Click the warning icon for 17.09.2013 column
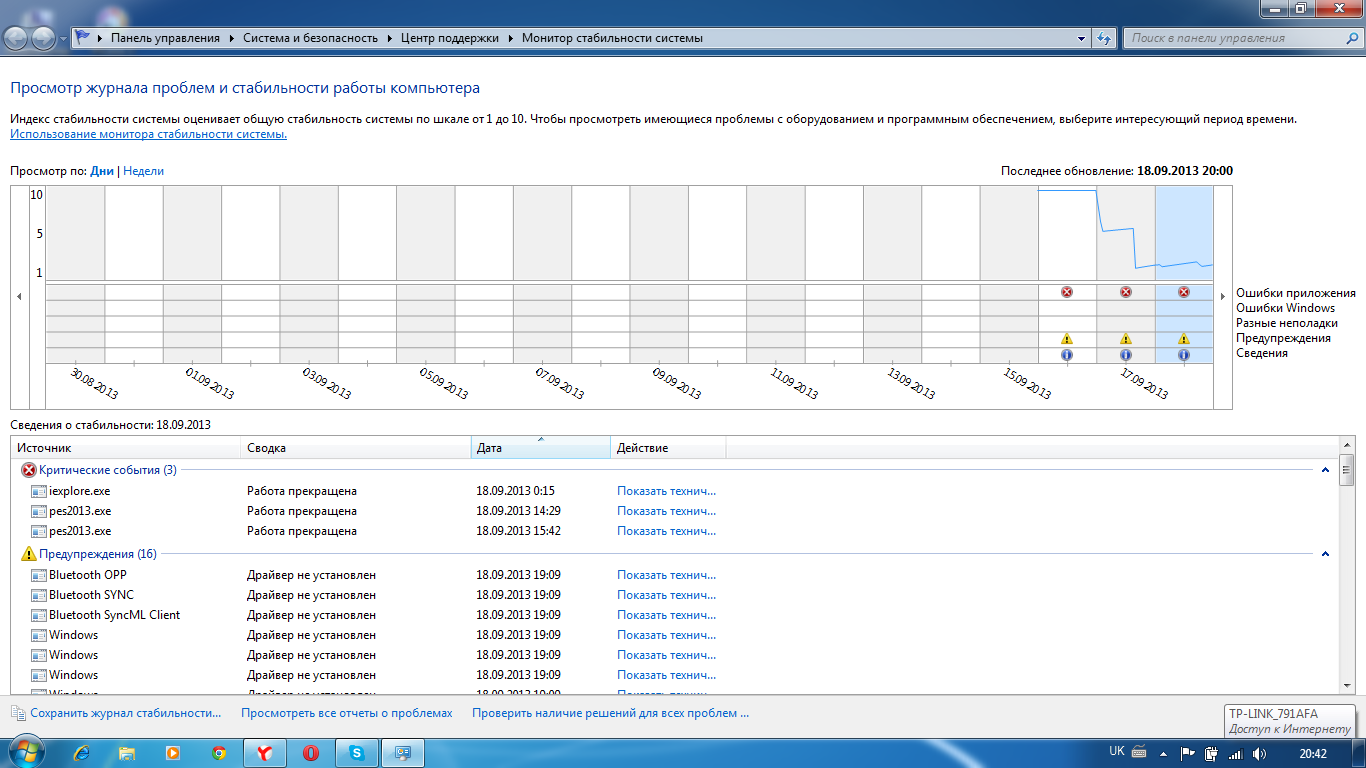This screenshot has height=768, width=1366. coord(1126,339)
